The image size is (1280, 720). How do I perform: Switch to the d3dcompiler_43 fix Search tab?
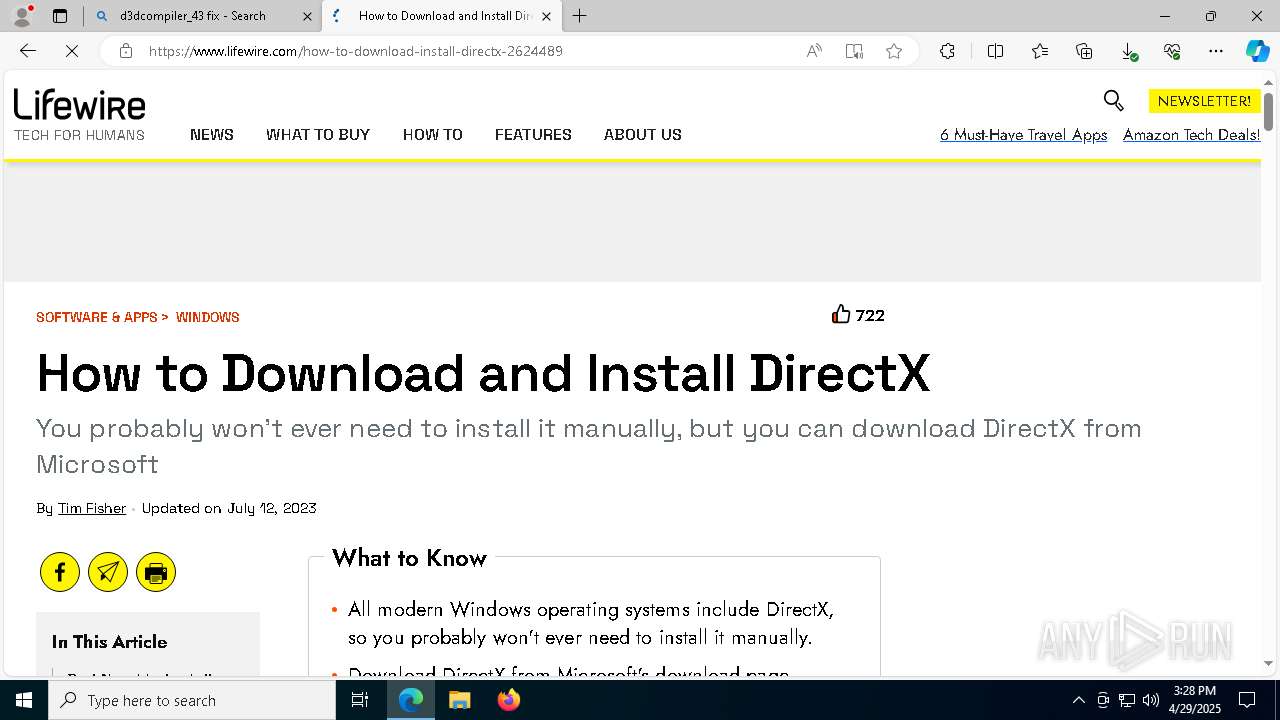[x=202, y=16]
